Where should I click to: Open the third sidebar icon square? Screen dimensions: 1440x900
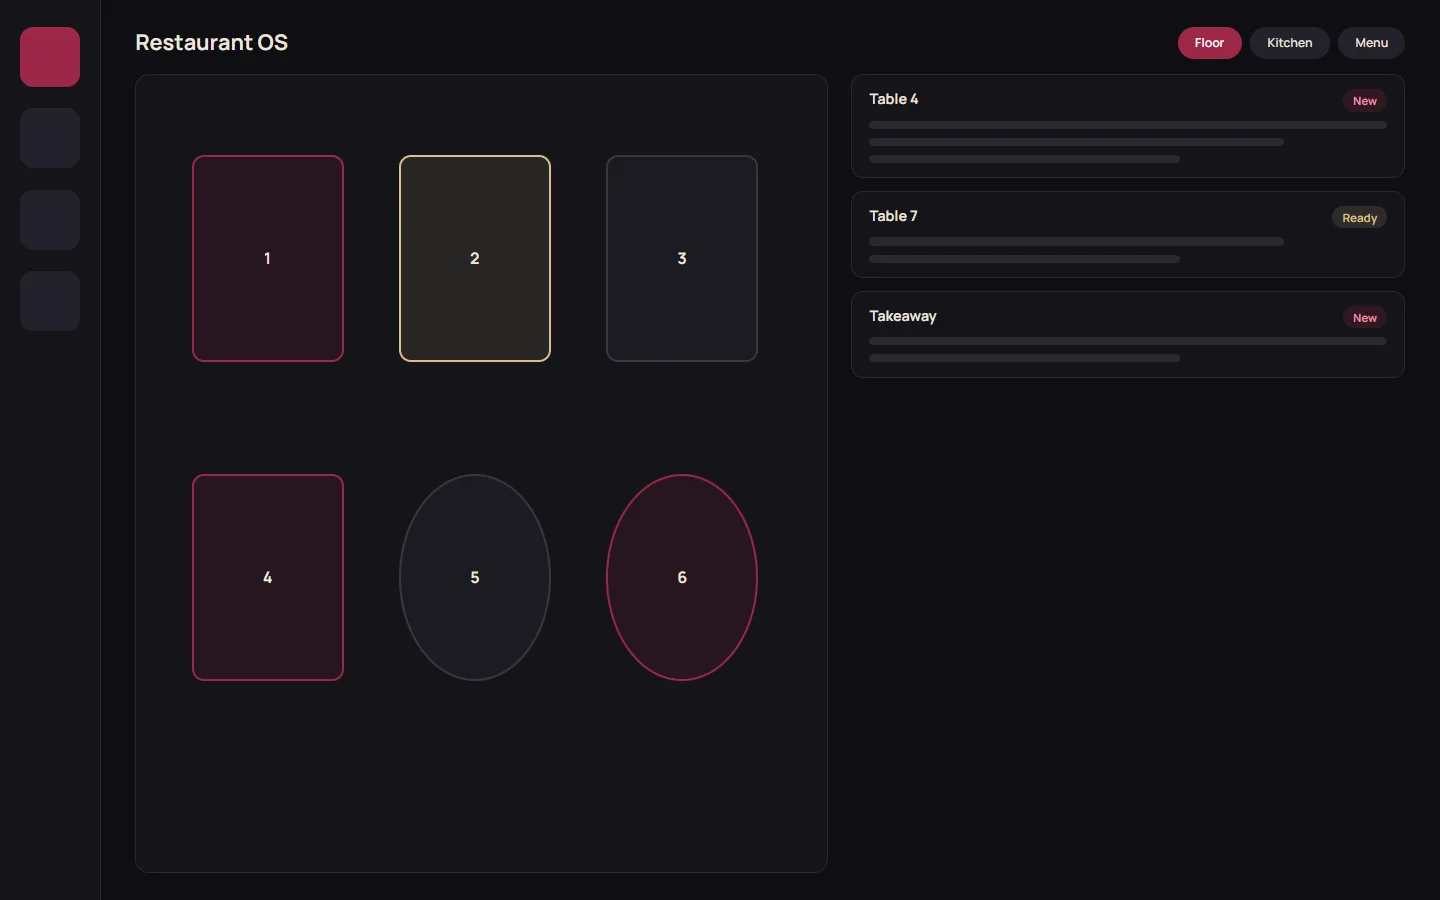click(50, 220)
